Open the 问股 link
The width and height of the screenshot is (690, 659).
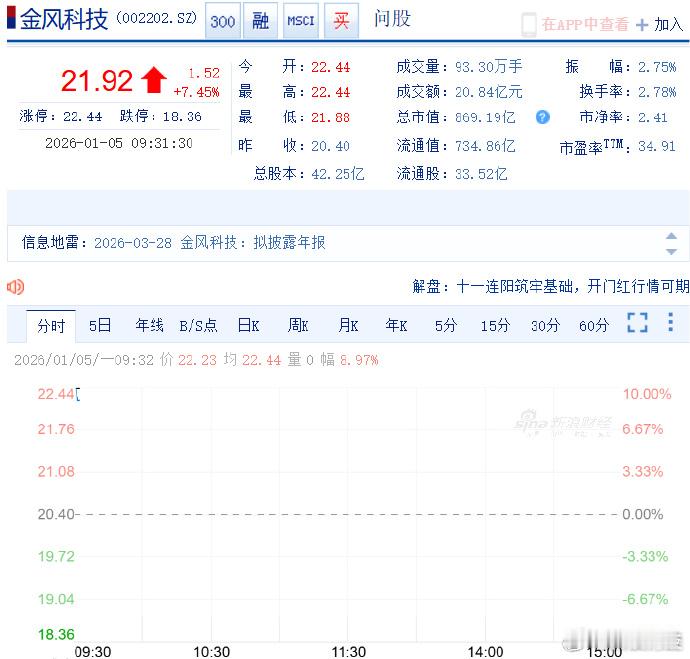tap(392, 19)
